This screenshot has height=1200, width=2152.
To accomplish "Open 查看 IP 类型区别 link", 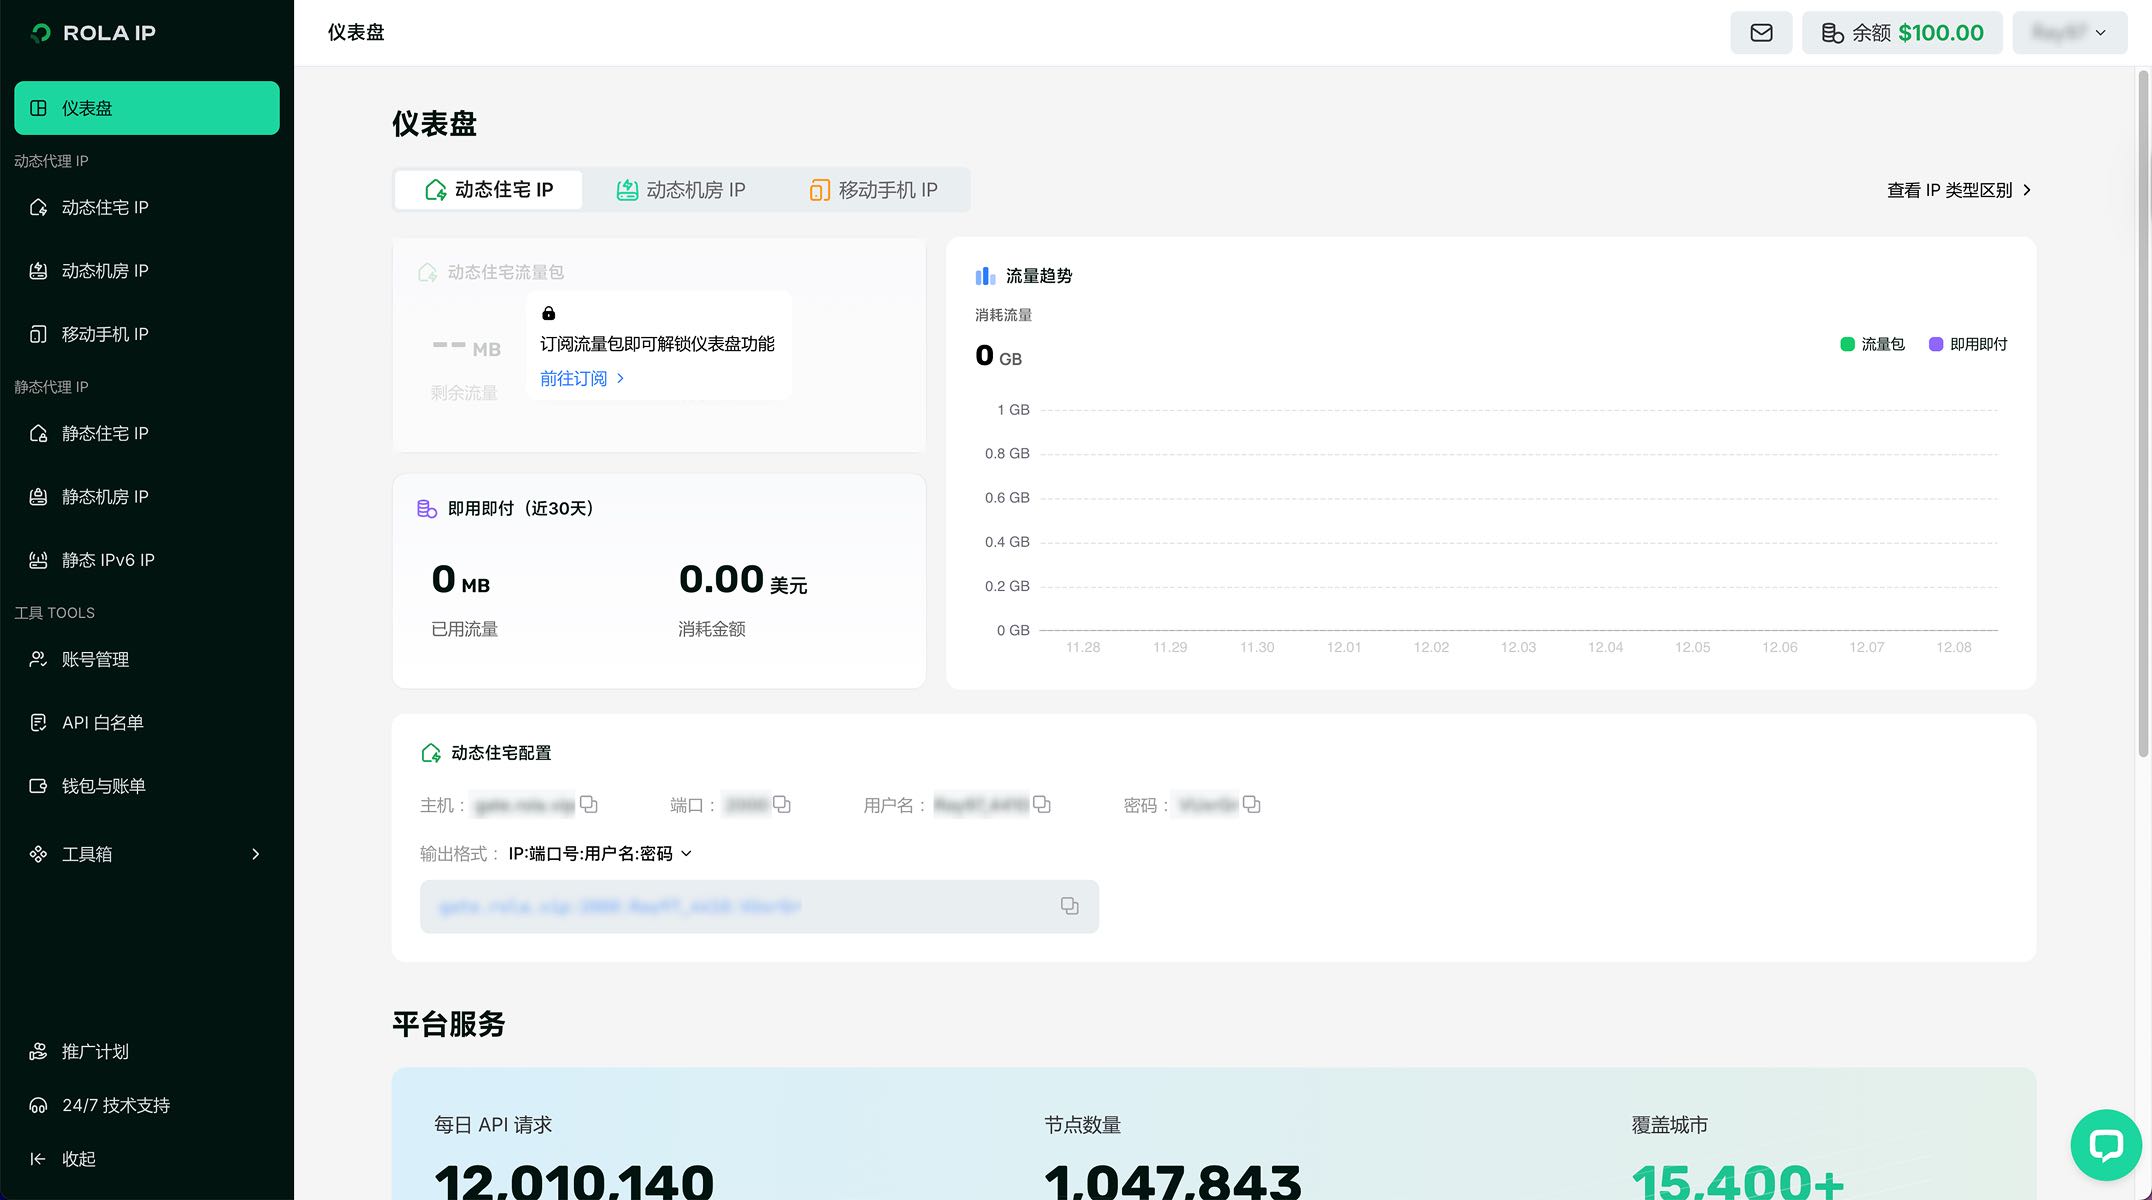I will coord(1958,190).
